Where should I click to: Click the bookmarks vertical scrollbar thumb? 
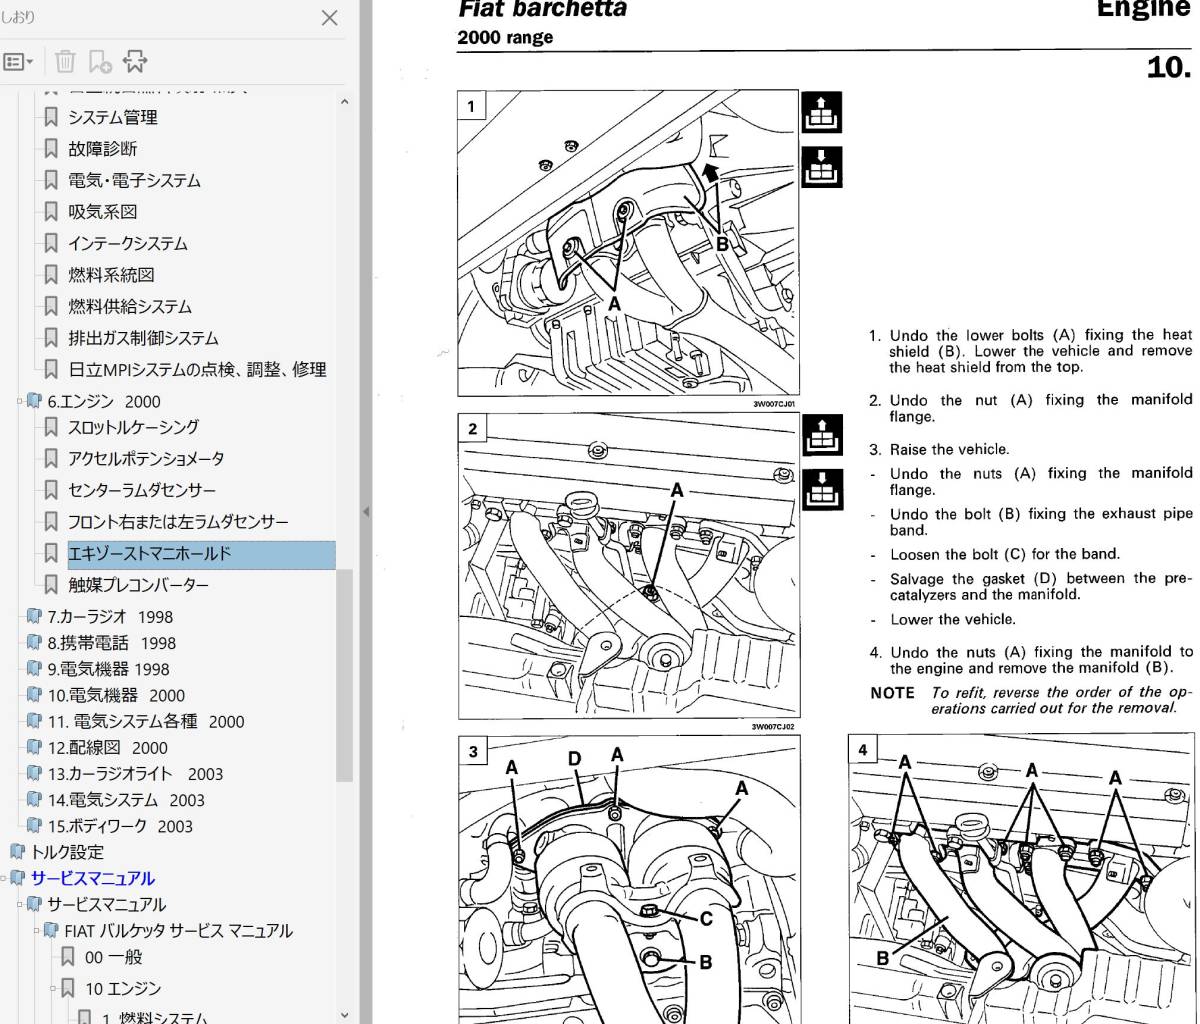[x=344, y=675]
